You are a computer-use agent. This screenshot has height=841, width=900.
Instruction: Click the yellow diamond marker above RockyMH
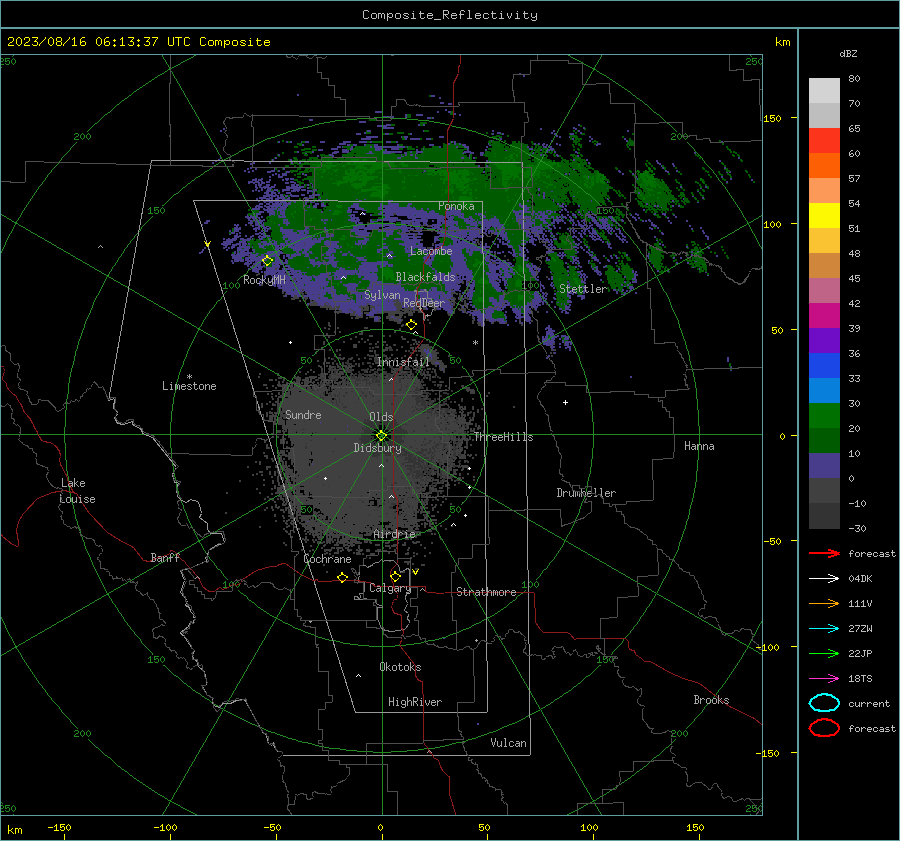pyautogui.click(x=267, y=261)
